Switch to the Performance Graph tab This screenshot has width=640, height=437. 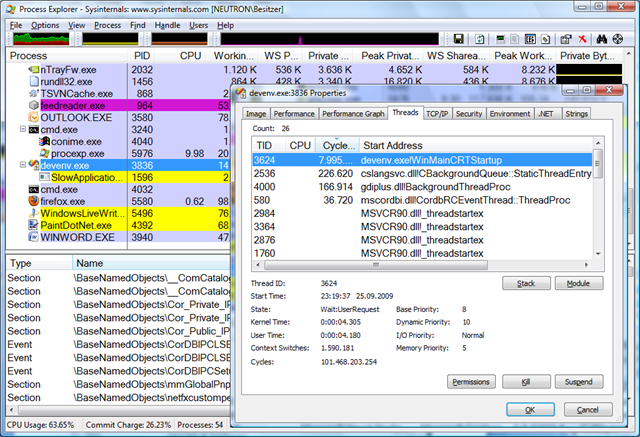[353, 114]
